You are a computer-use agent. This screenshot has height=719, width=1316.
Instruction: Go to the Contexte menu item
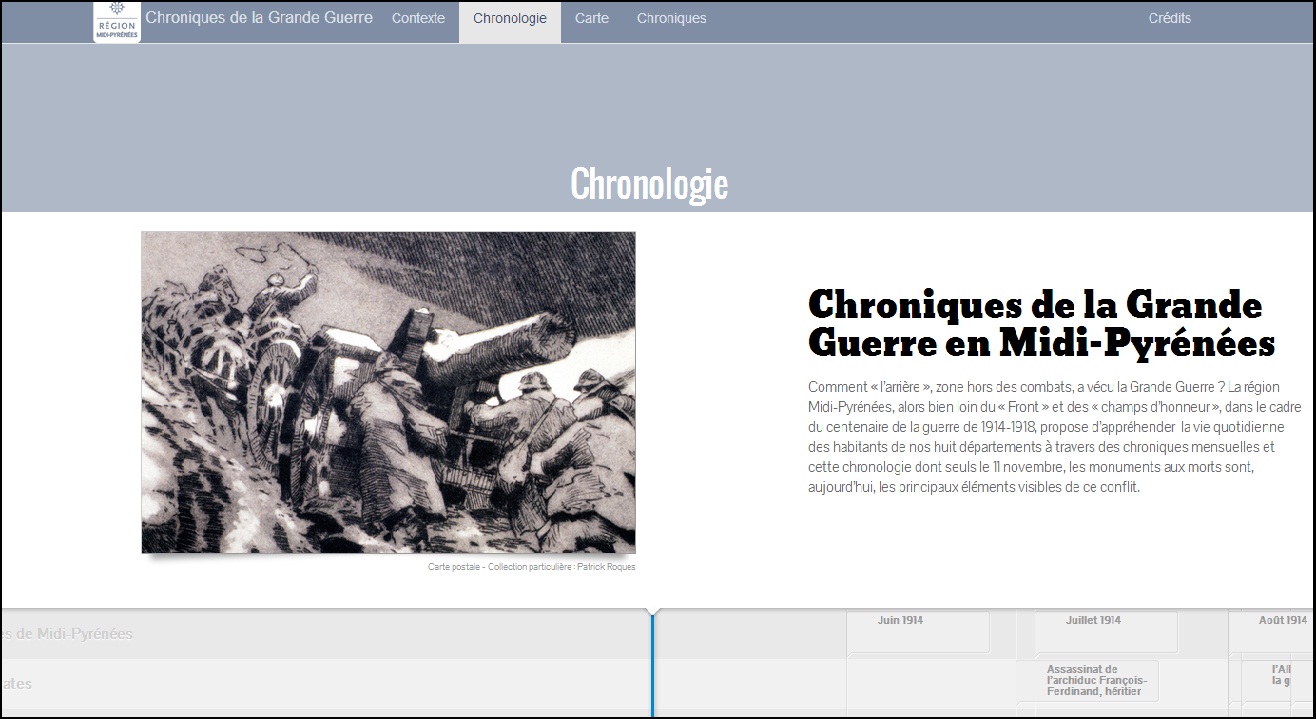(x=418, y=19)
